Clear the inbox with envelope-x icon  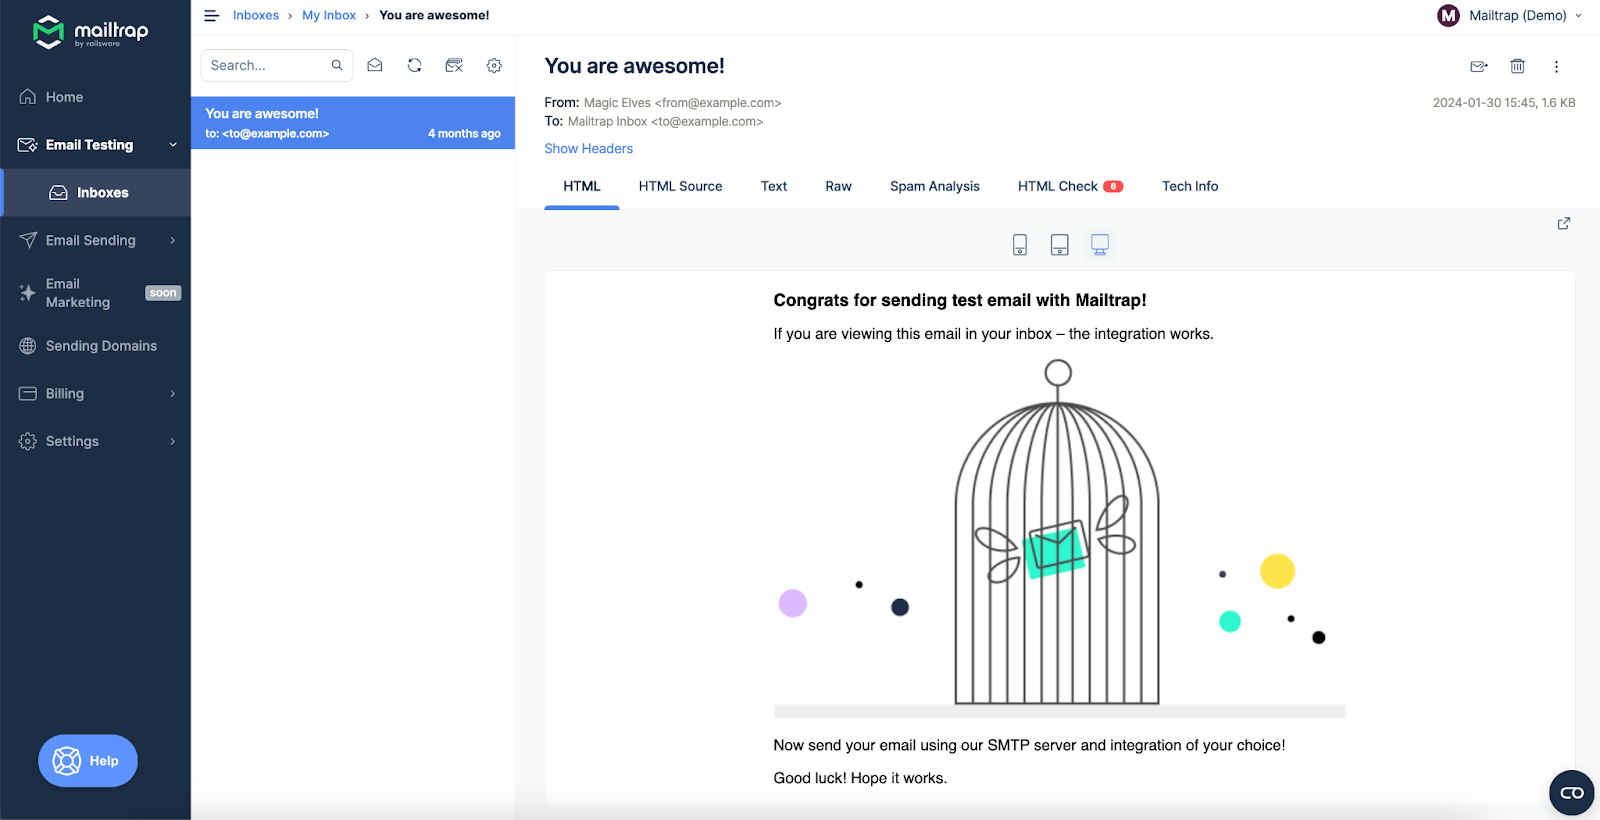coord(454,65)
